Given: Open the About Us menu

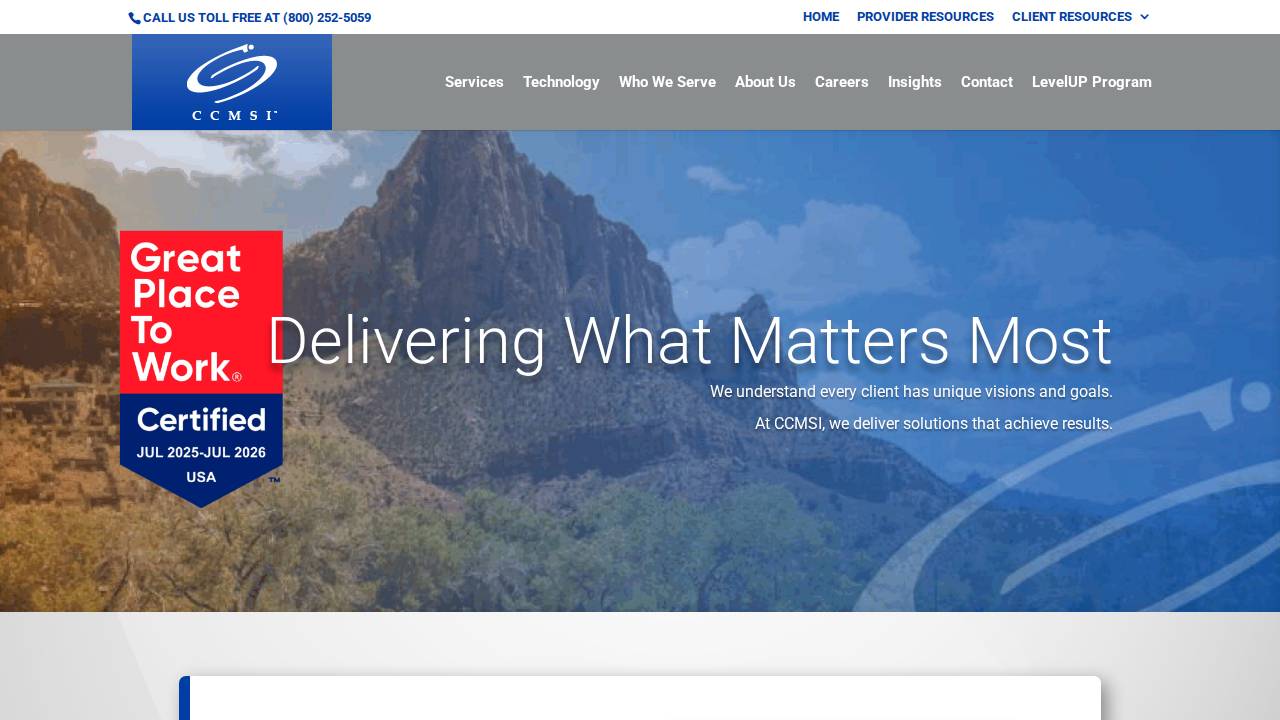Looking at the screenshot, I should click(x=765, y=82).
